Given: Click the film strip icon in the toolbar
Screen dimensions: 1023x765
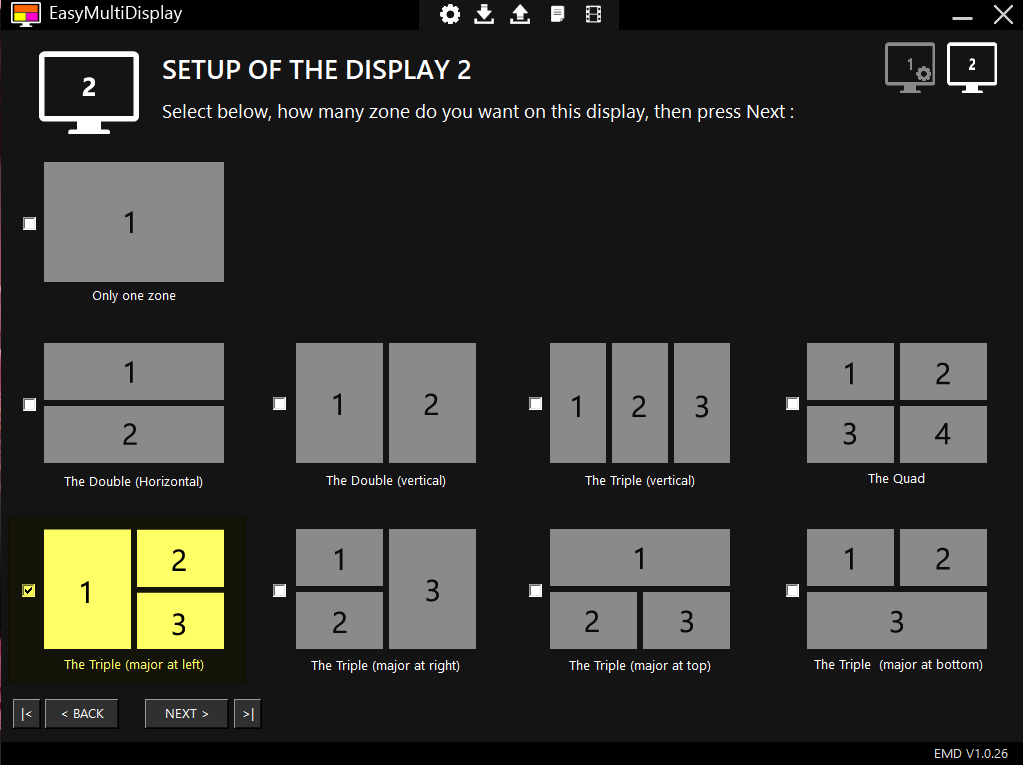Looking at the screenshot, I should pos(593,14).
